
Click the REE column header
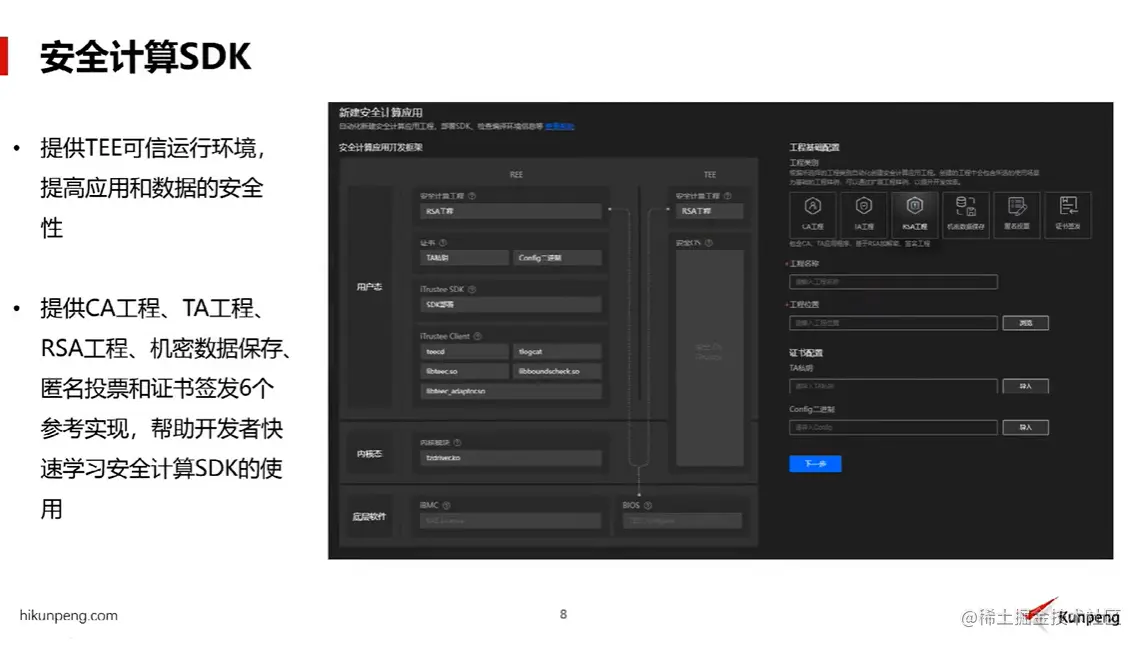pos(516,175)
